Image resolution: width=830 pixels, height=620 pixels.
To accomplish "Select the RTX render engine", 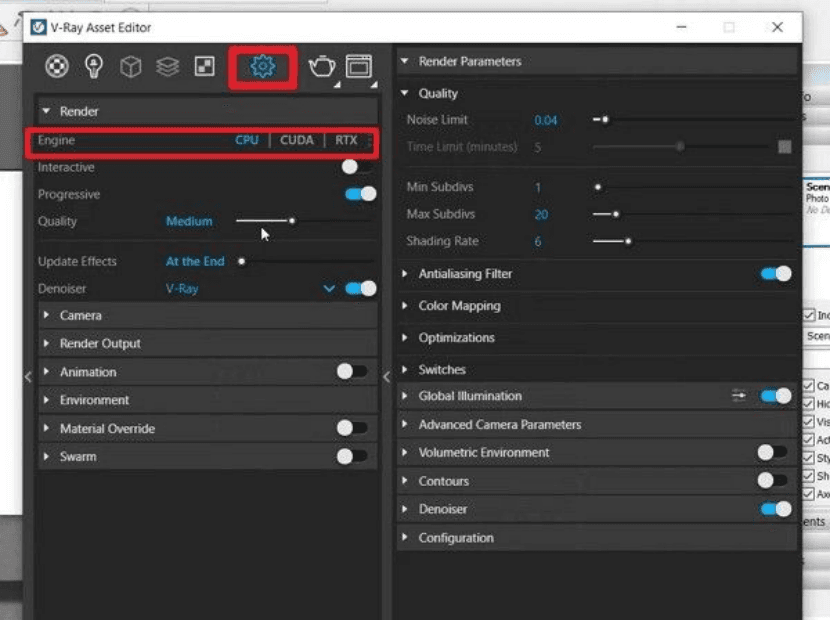I will pos(346,140).
